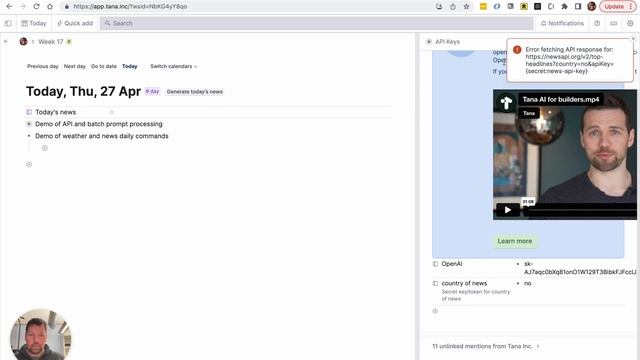640x360 pixels.
Task: Select the Today's news field label
Action: coord(56,112)
